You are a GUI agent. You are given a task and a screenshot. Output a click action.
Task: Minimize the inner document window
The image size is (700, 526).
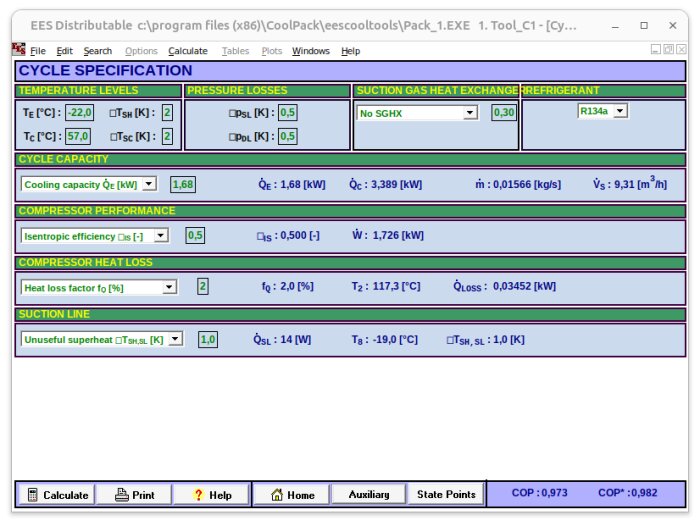pyautogui.click(x=655, y=49)
